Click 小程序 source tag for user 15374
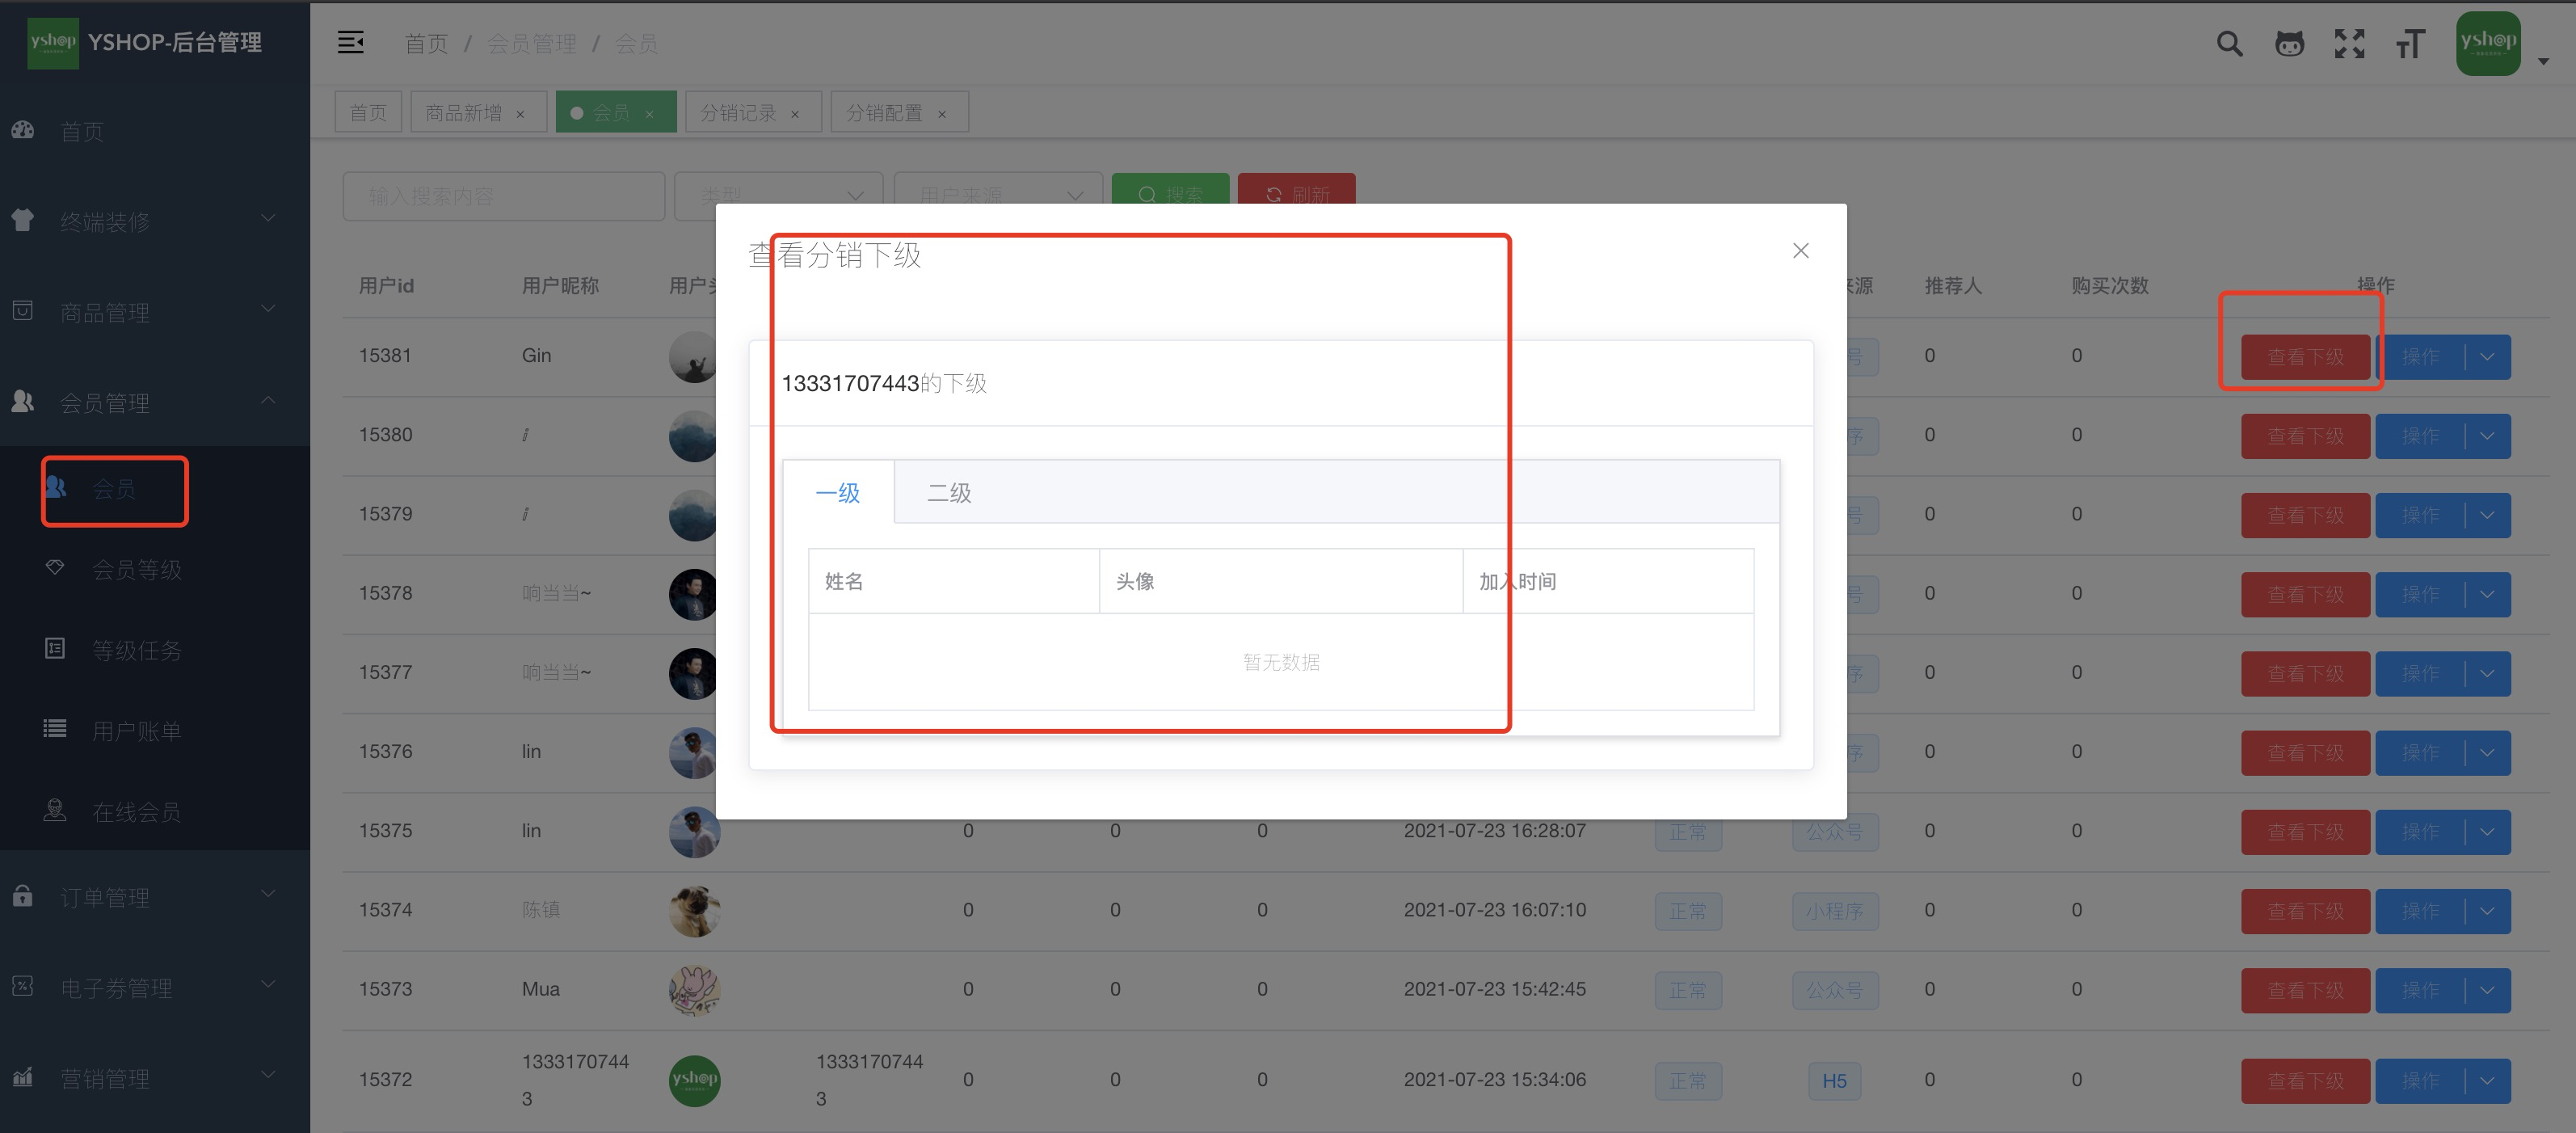The width and height of the screenshot is (2576, 1133). tap(1834, 911)
